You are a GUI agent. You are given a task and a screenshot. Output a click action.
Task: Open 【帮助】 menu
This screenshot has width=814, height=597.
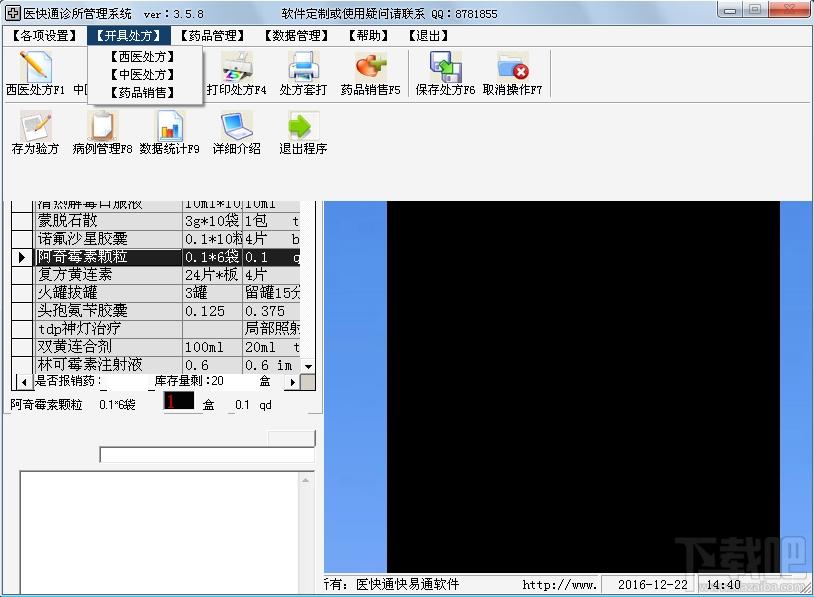(x=369, y=36)
